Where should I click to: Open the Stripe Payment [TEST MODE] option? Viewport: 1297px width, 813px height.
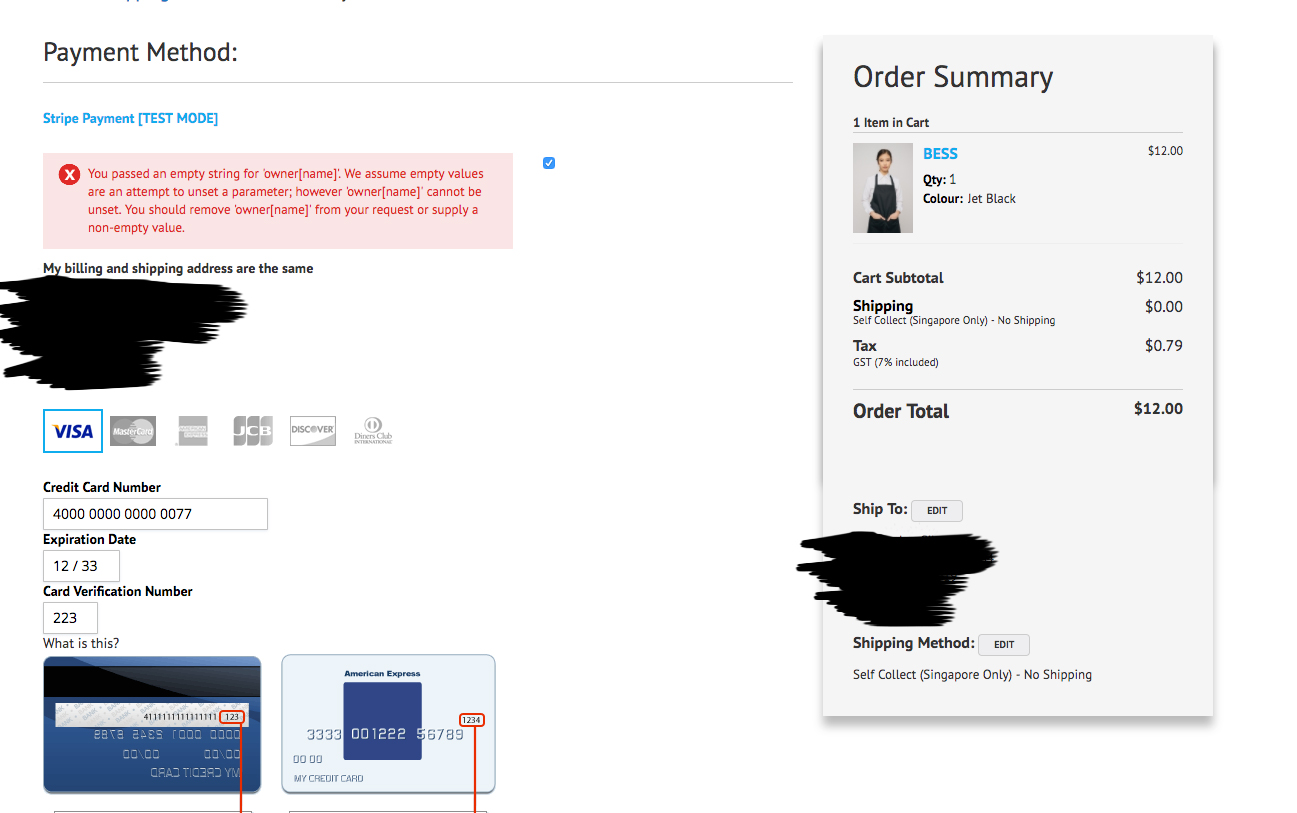(x=130, y=118)
